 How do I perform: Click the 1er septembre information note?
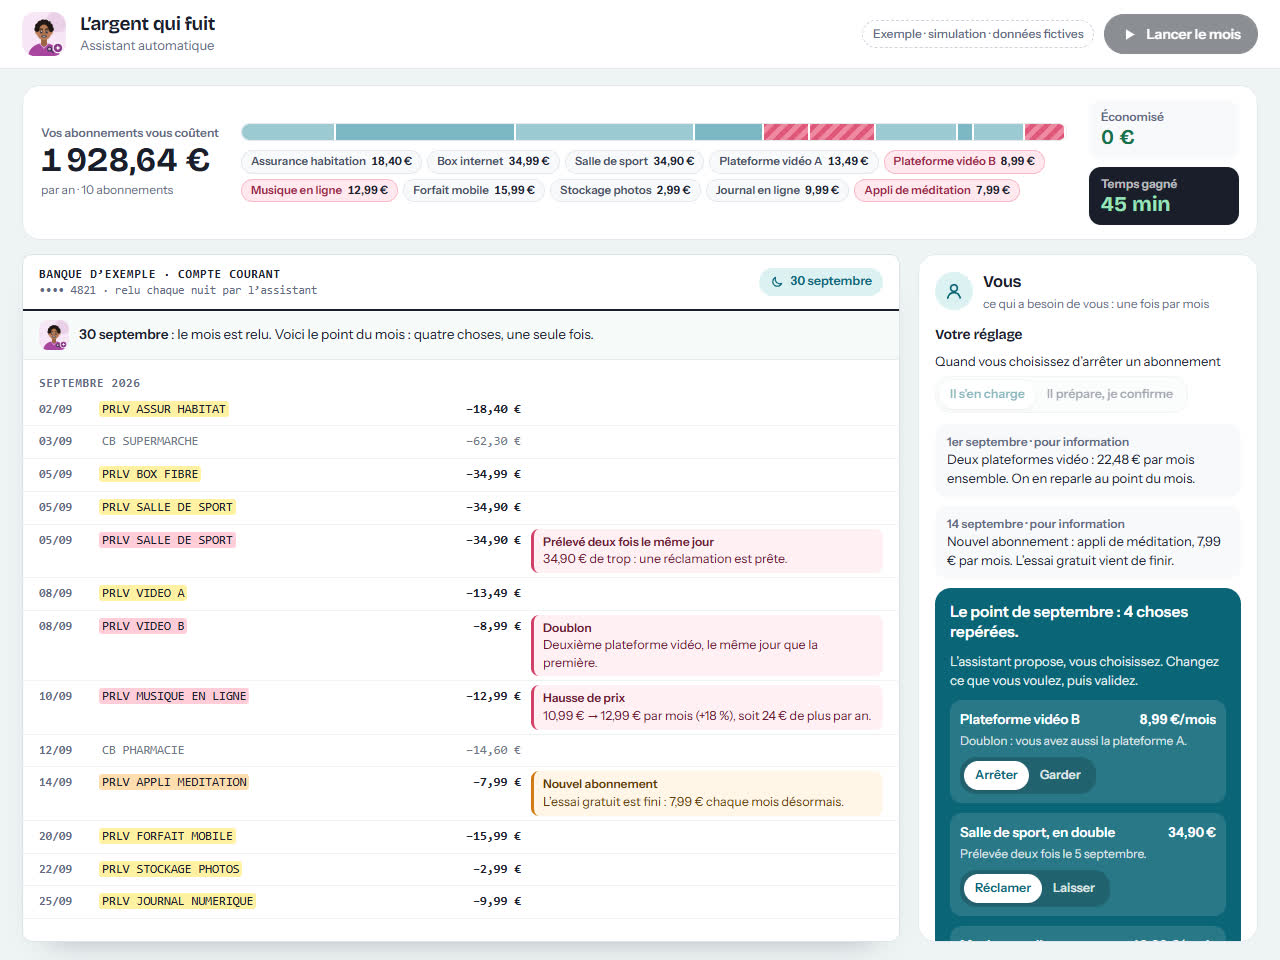pos(1087,461)
